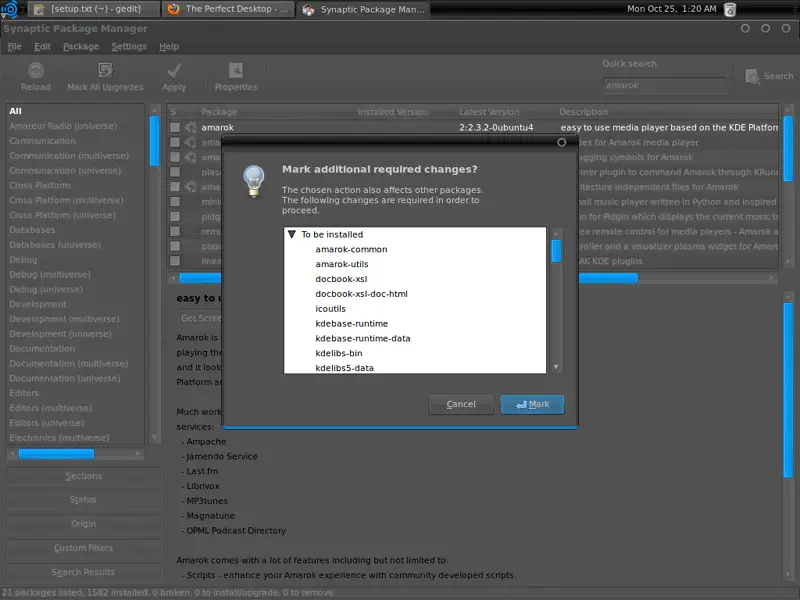Open the Edit menu

click(x=42, y=46)
